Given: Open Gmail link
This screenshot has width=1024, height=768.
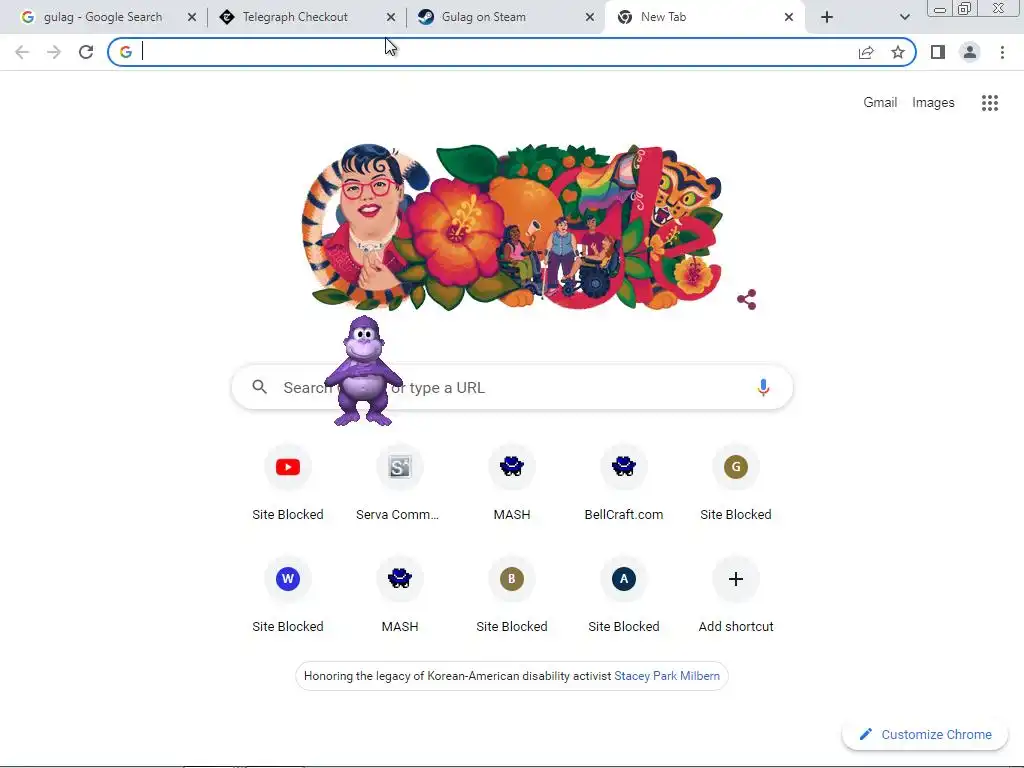Looking at the screenshot, I should [880, 103].
